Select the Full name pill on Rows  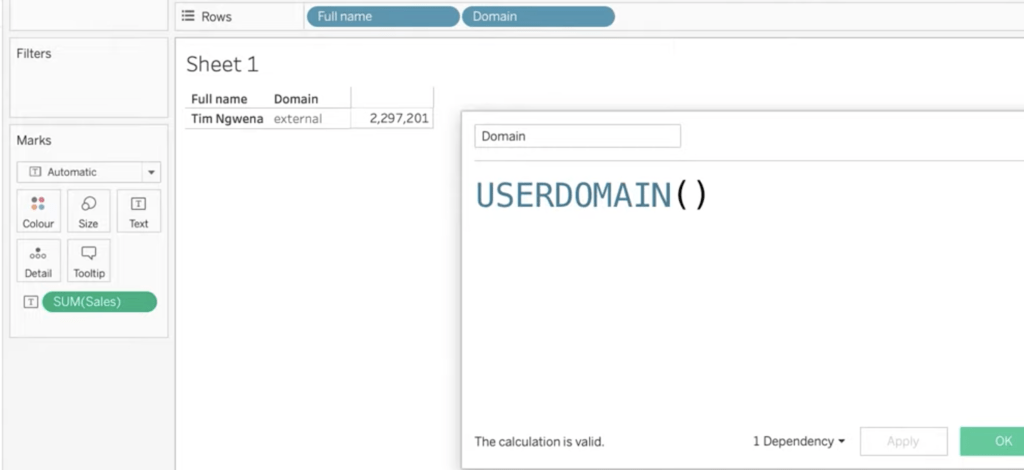click(382, 16)
